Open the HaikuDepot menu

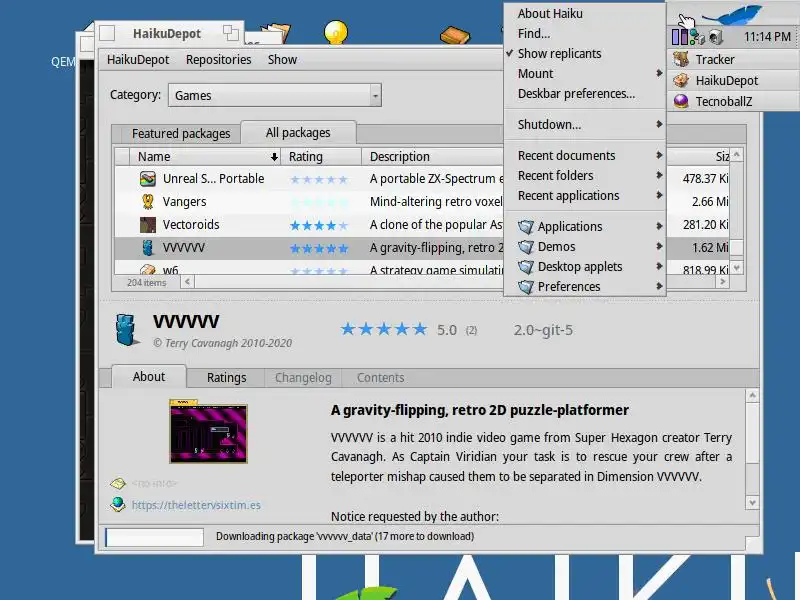(138, 60)
